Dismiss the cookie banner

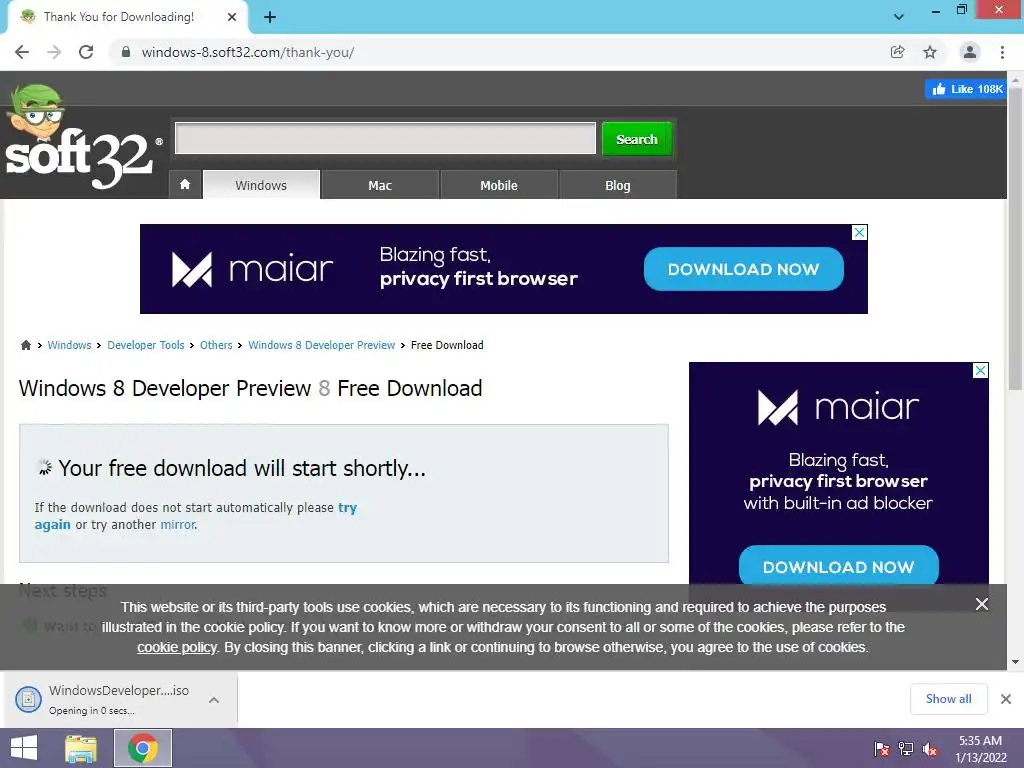click(982, 604)
